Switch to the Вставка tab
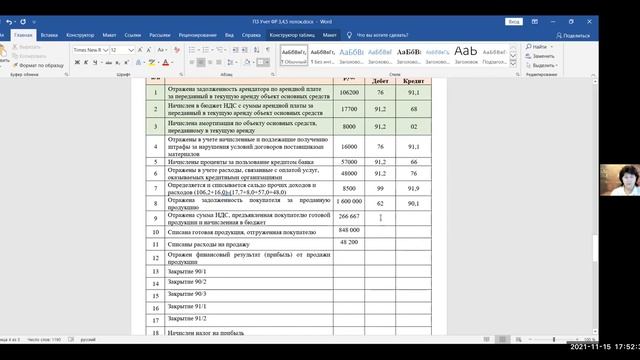640x360 pixels. click(49, 35)
